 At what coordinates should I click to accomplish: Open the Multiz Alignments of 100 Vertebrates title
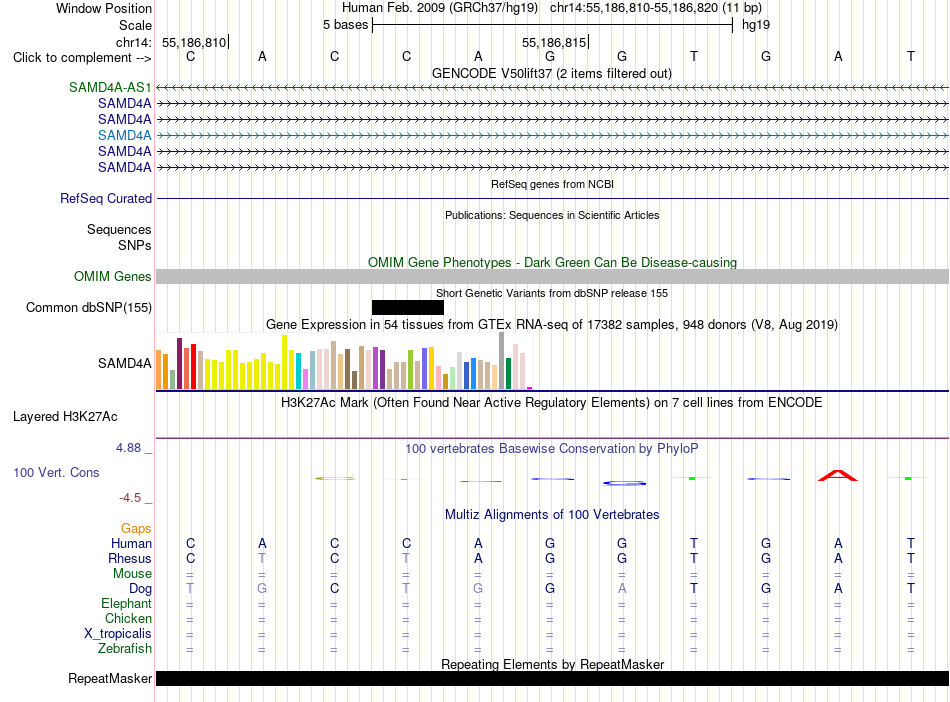click(552, 514)
